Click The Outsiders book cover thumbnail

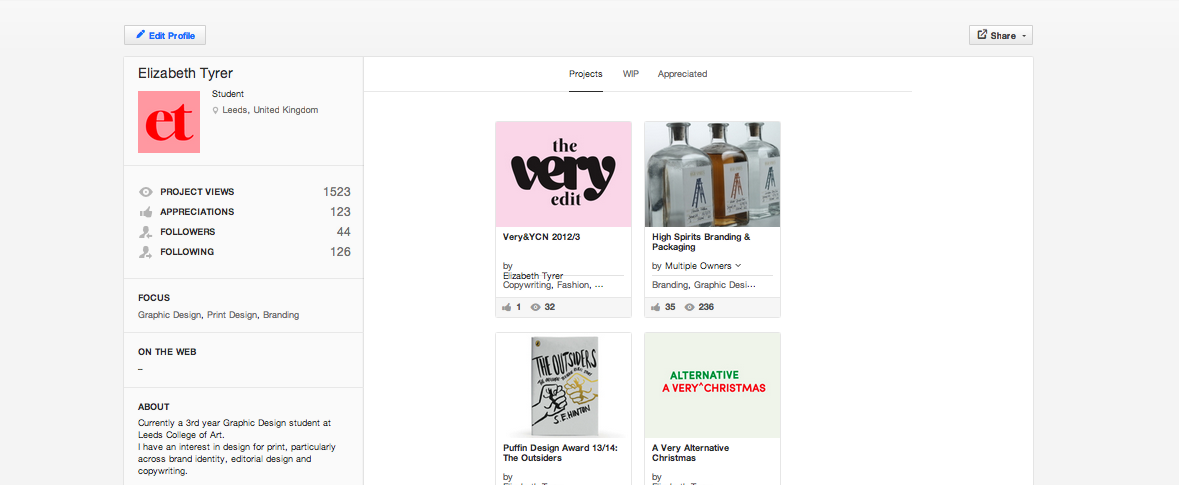click(x=563, y=385)
